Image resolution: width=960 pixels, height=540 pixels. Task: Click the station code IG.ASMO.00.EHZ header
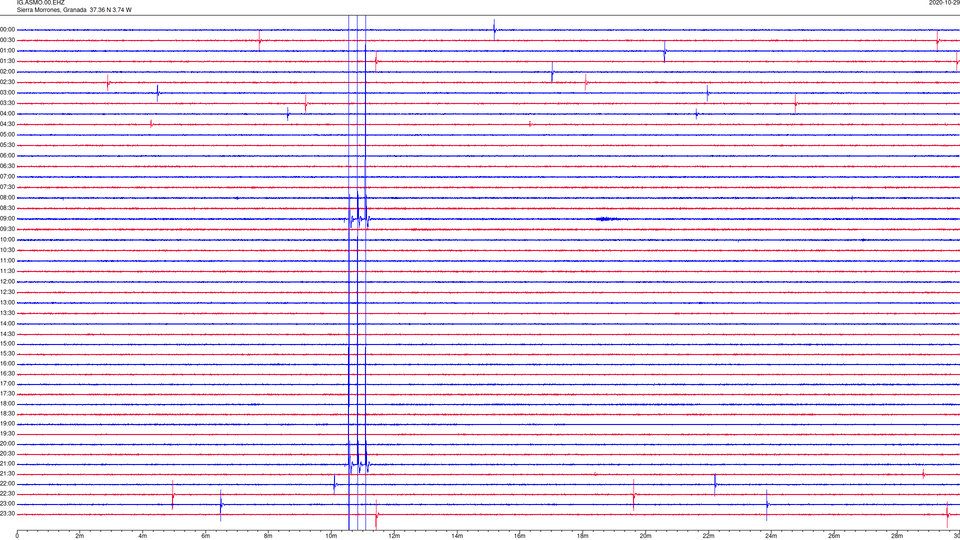[x=40, y=2]
